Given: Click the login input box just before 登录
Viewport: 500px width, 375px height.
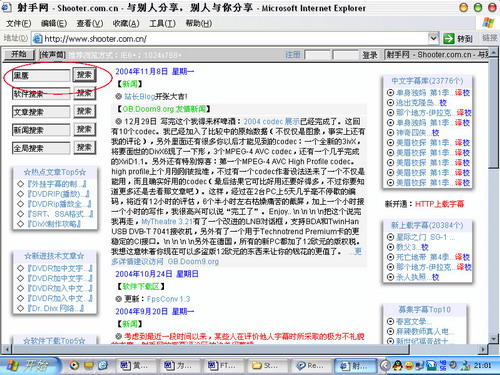Looking at the screenshot, I should [x=346, y=55].
